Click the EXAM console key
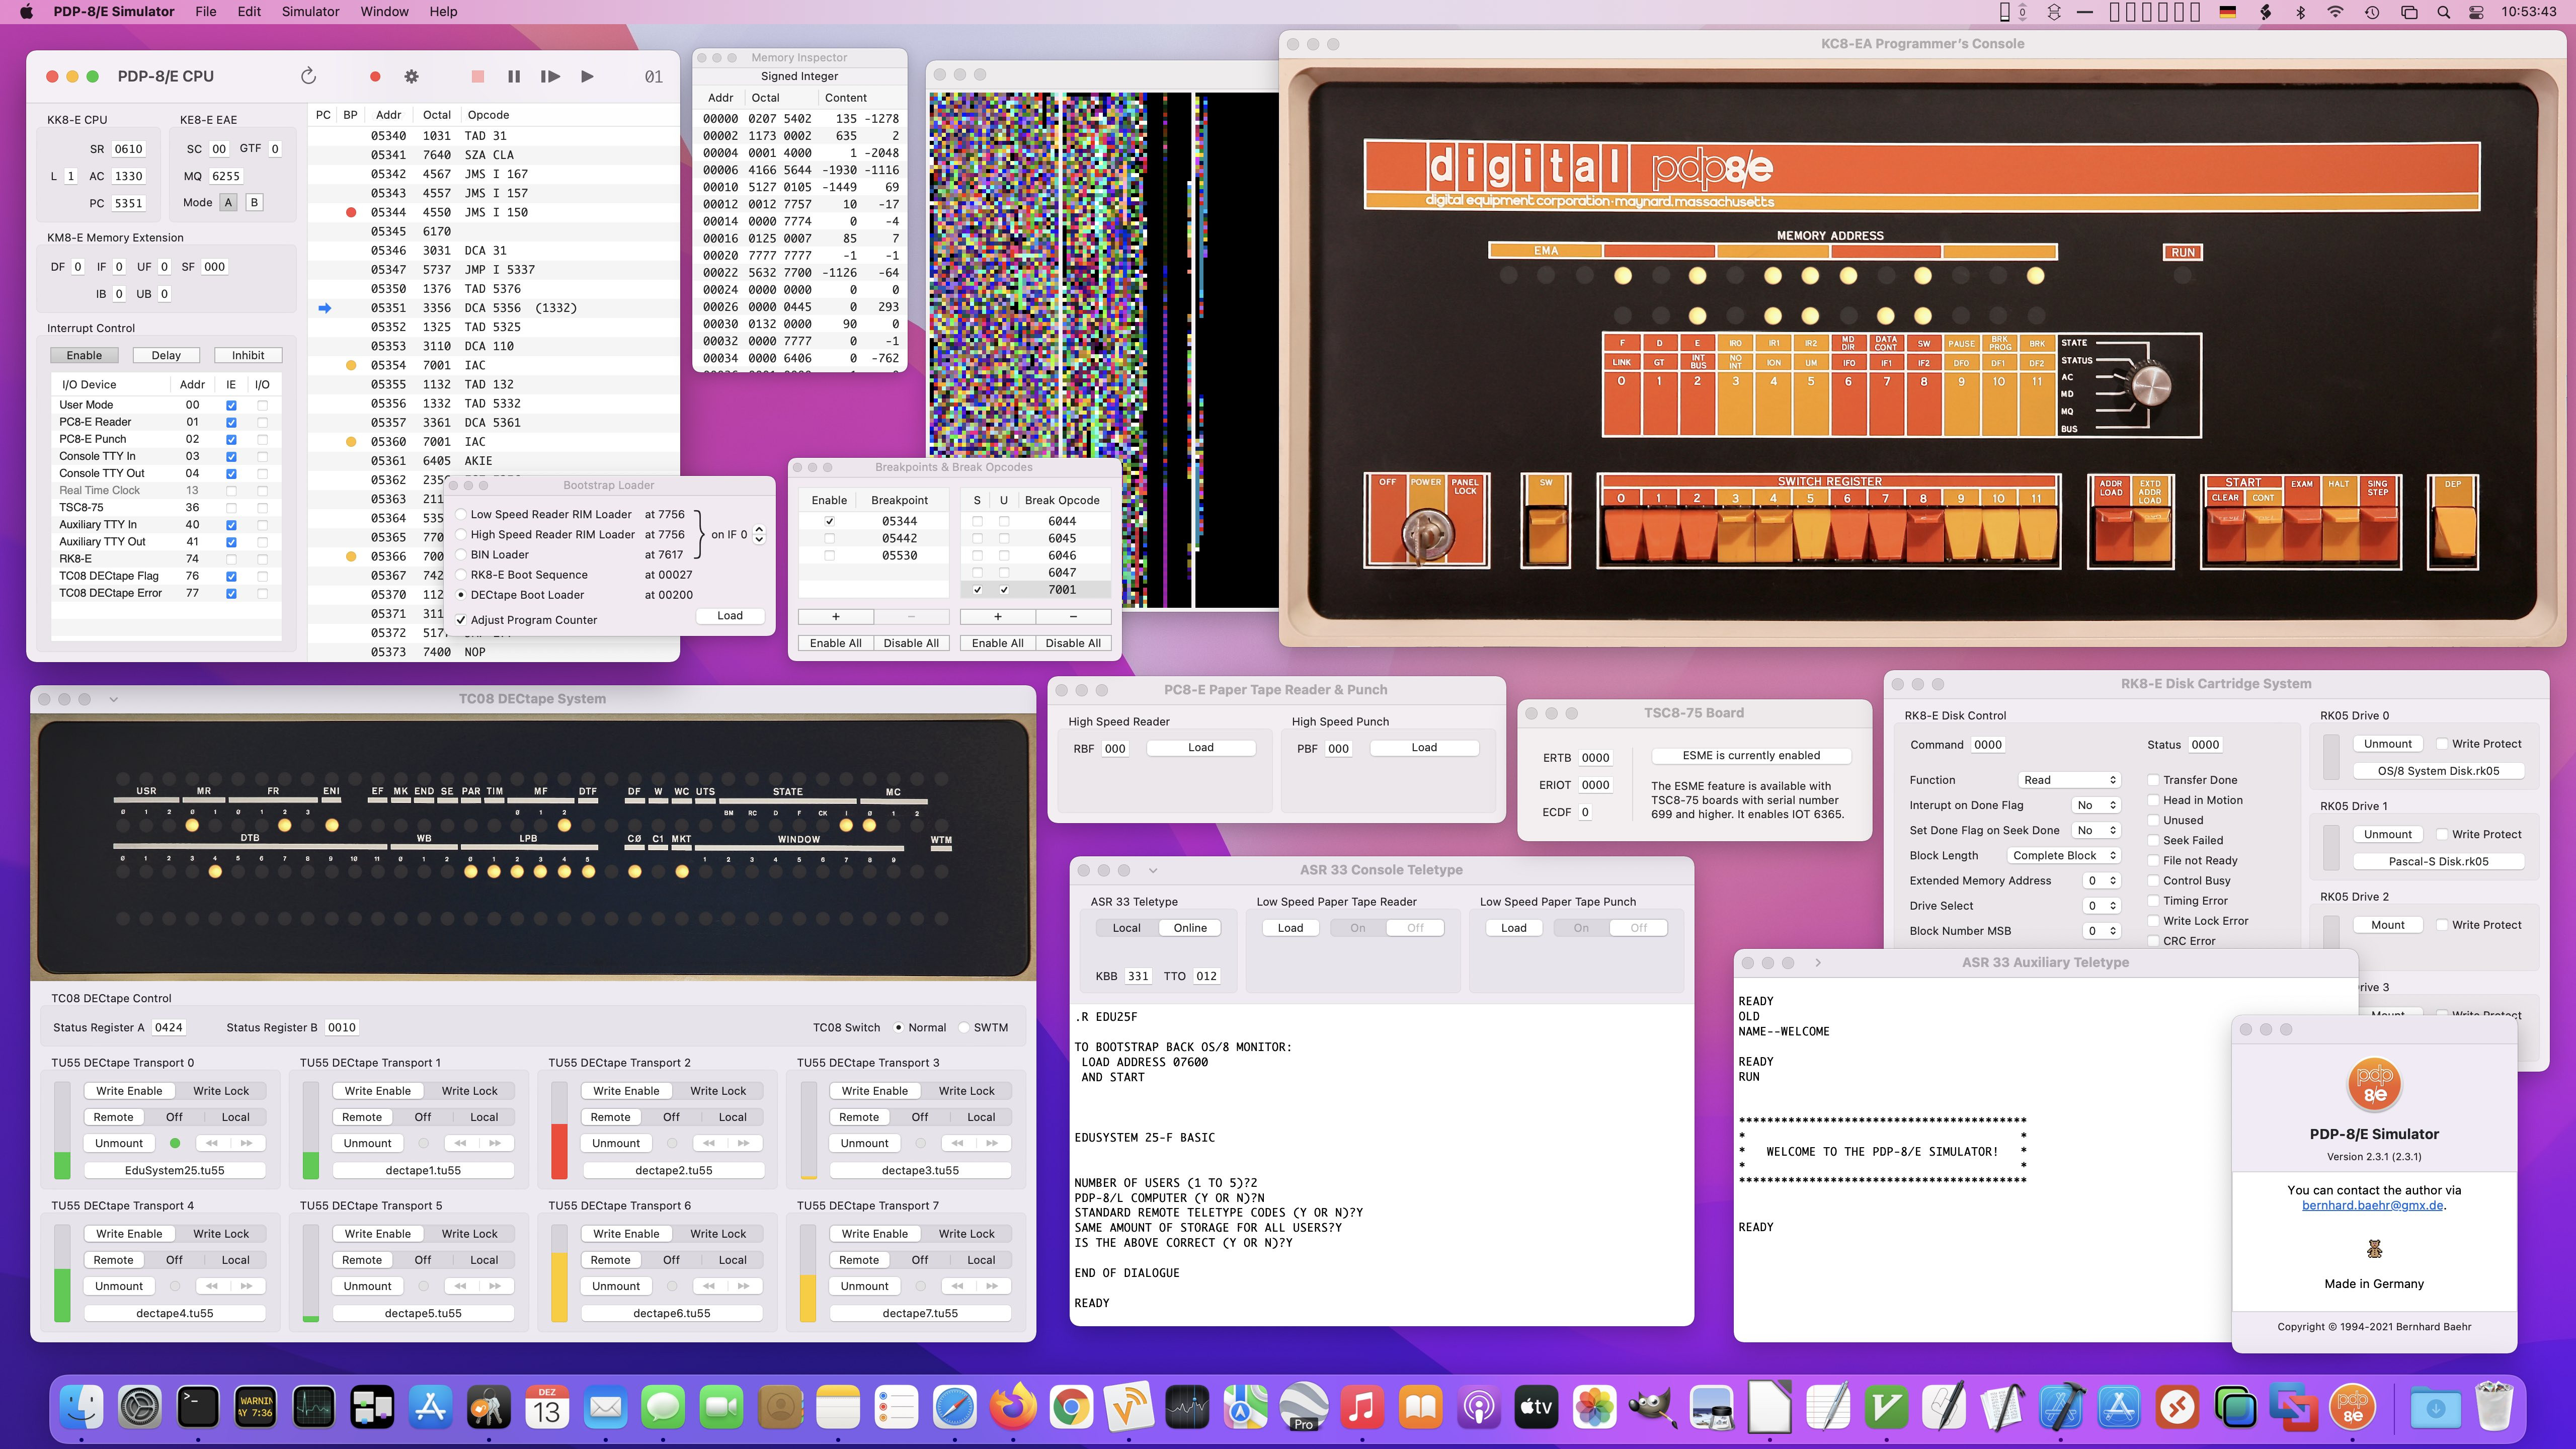 click(2302, 535)
